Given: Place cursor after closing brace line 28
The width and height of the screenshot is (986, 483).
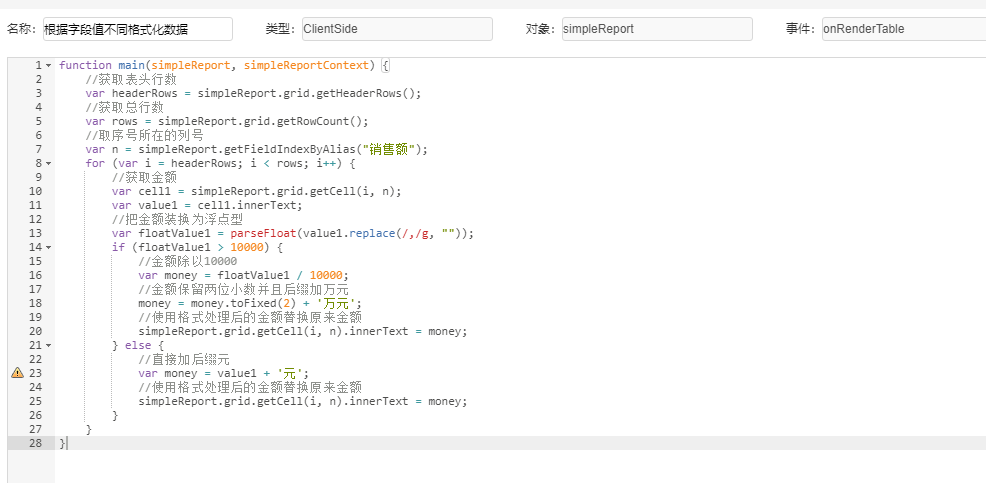Looking at the screenshot, I should [67, 443].
